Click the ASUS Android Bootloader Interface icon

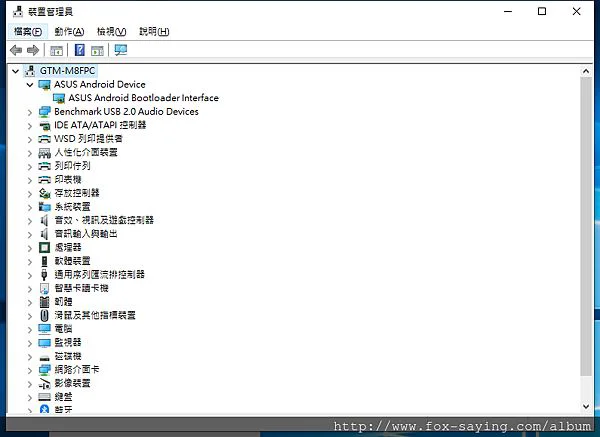59,98
